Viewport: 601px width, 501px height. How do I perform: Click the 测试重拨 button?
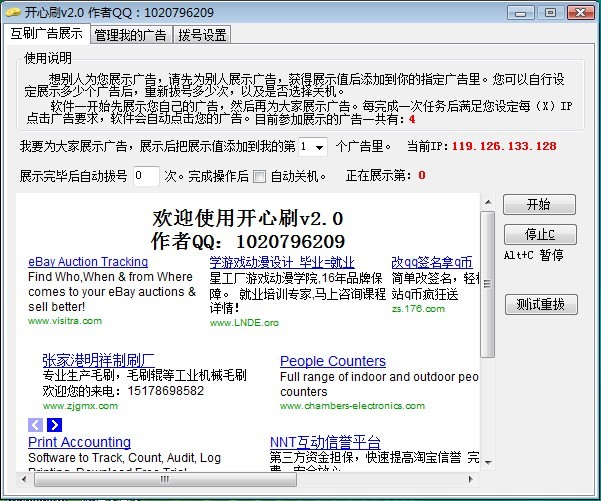pos(541,304)
